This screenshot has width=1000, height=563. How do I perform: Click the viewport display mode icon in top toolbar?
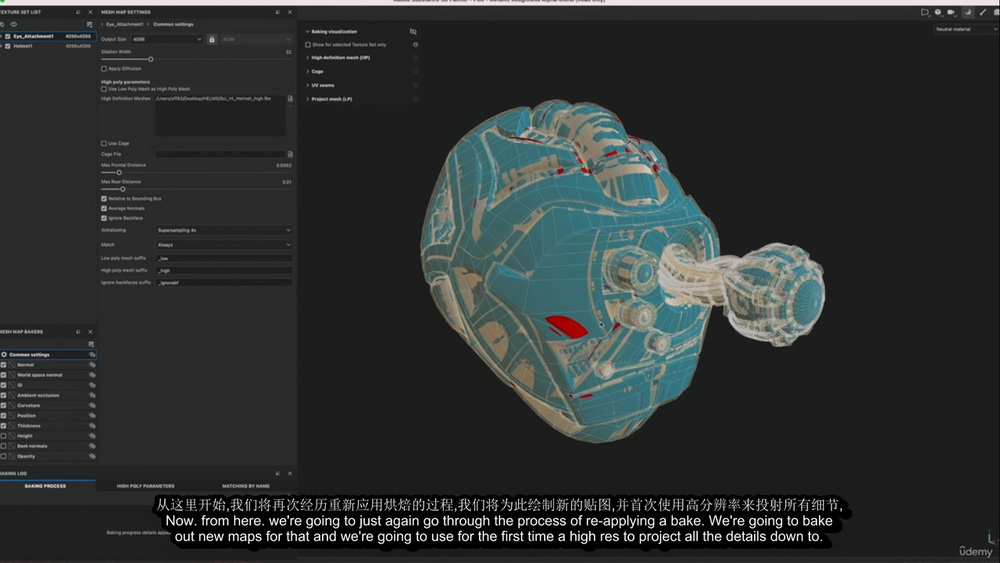coord(925,12)
